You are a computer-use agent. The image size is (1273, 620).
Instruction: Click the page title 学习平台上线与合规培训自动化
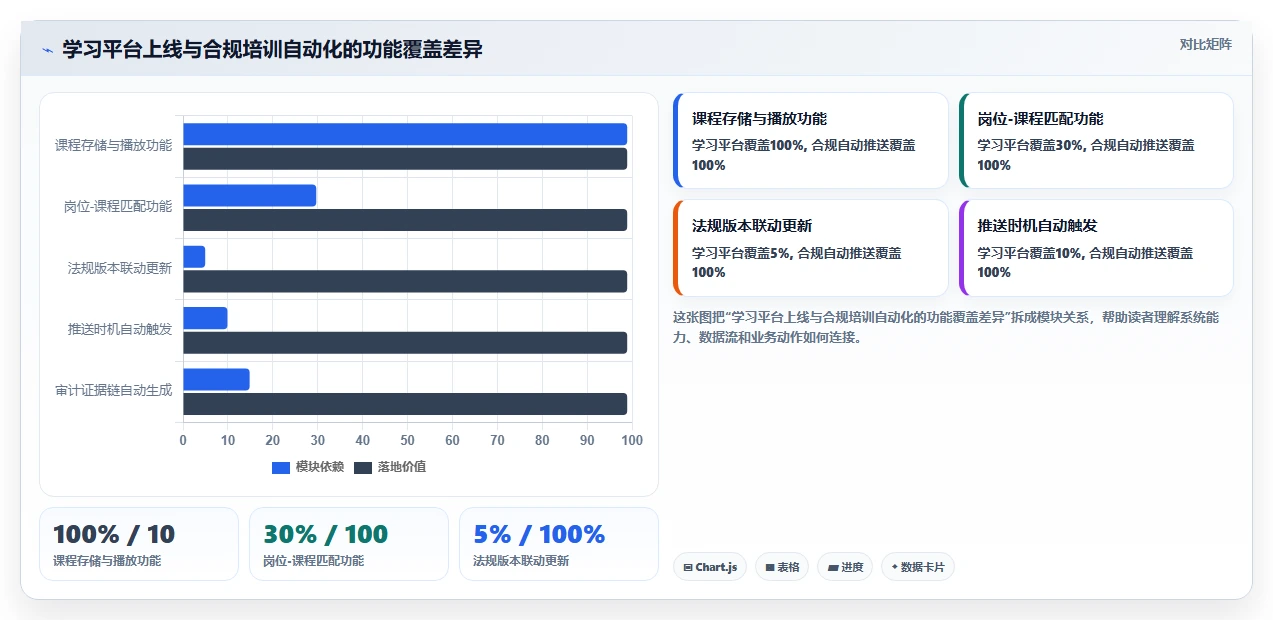[272, 49]
